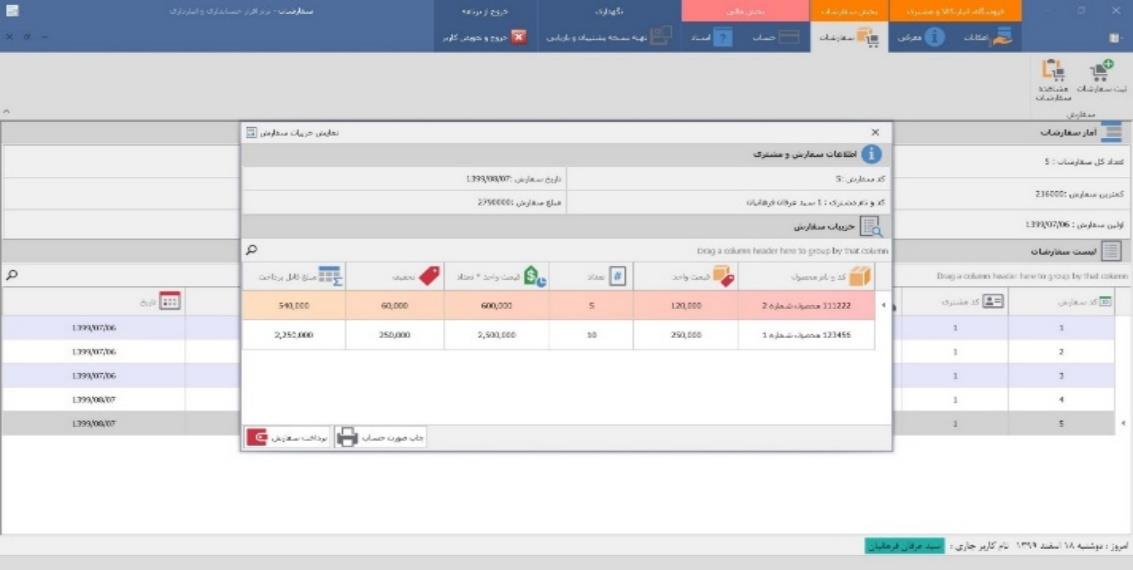Close the order details dialog

pos(876,132)
